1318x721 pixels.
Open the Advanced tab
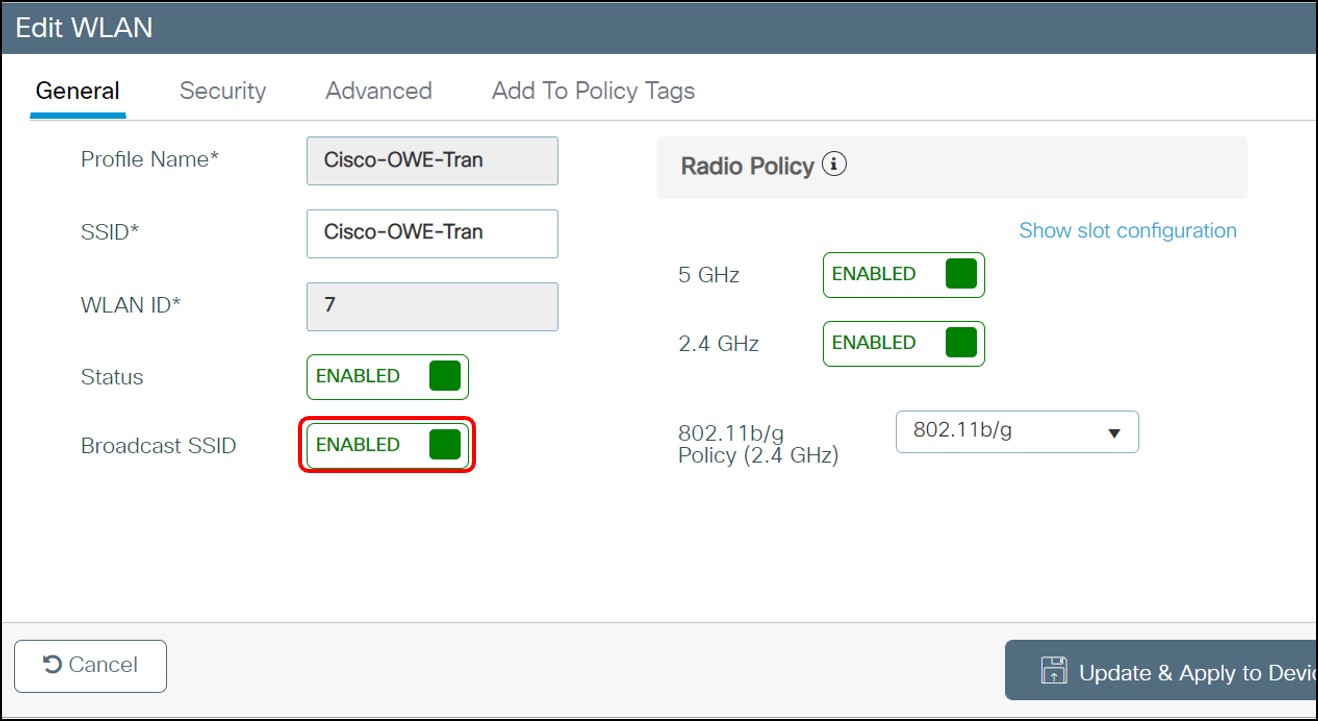pos(377,90)
